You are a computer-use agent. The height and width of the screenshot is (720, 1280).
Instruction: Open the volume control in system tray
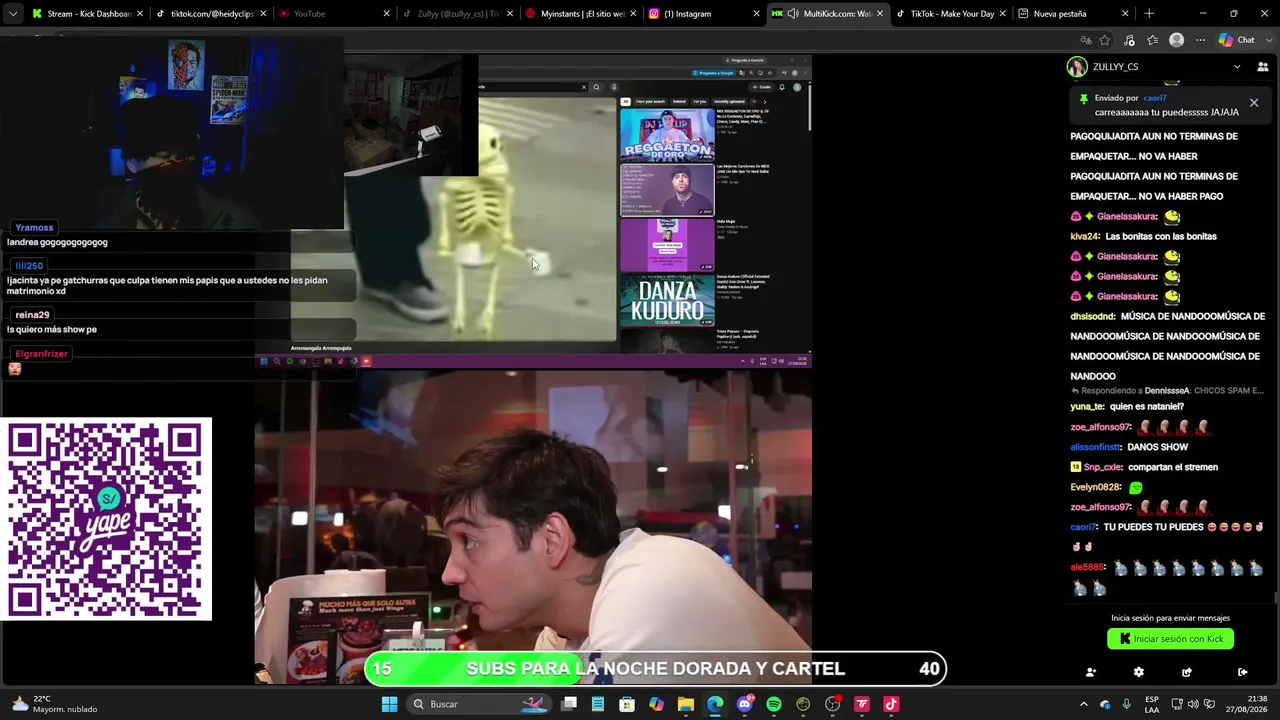[1193, 704]
